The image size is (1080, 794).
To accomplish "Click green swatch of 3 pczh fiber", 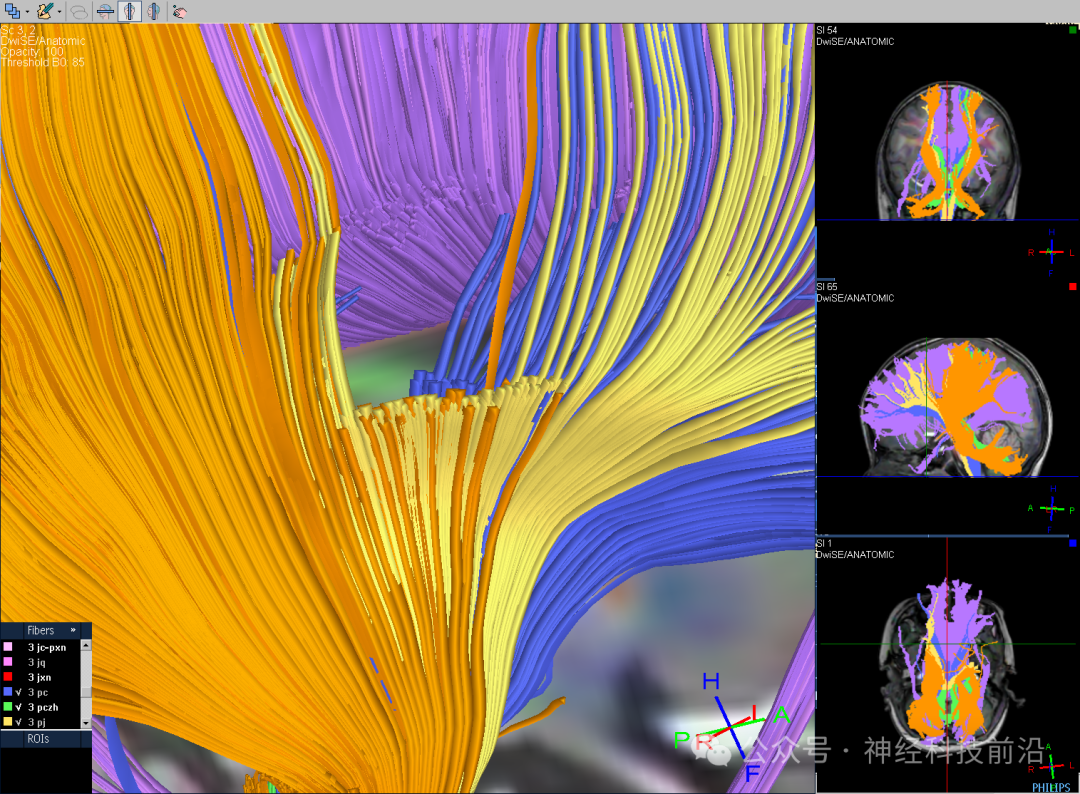I will [8, 707].
